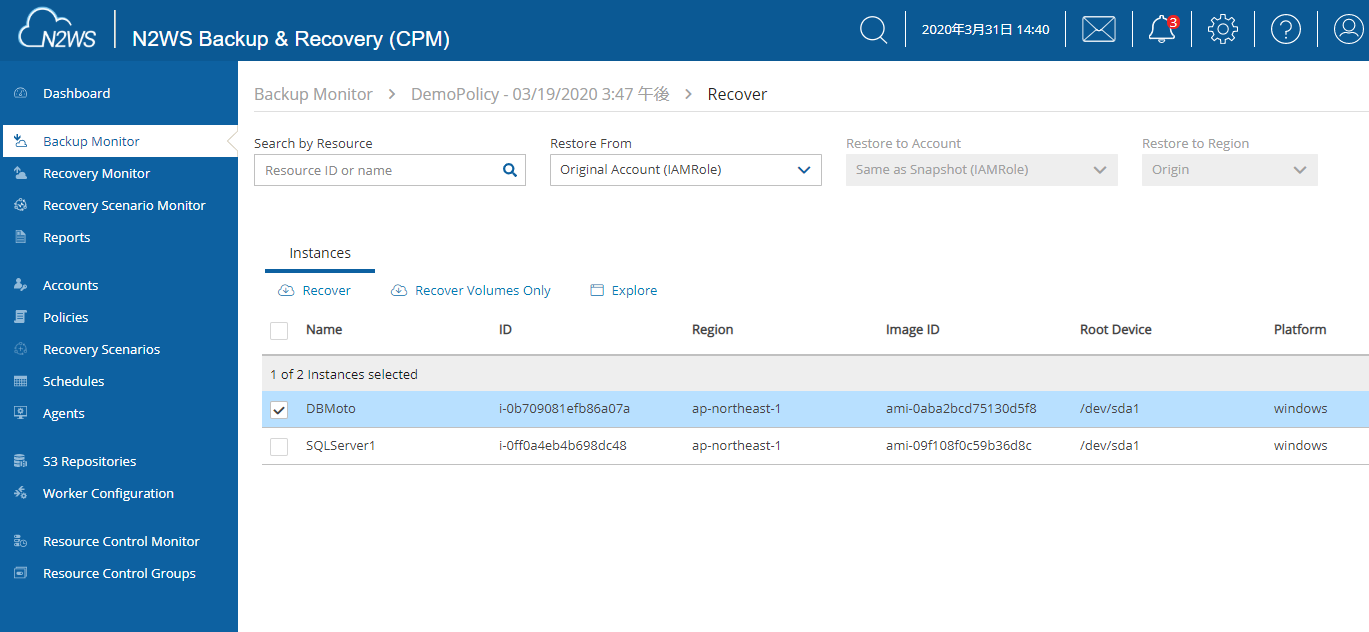Sort by the Platform column header
This screenshot has height=632, width=1369.
click(x=1300, y=329)
